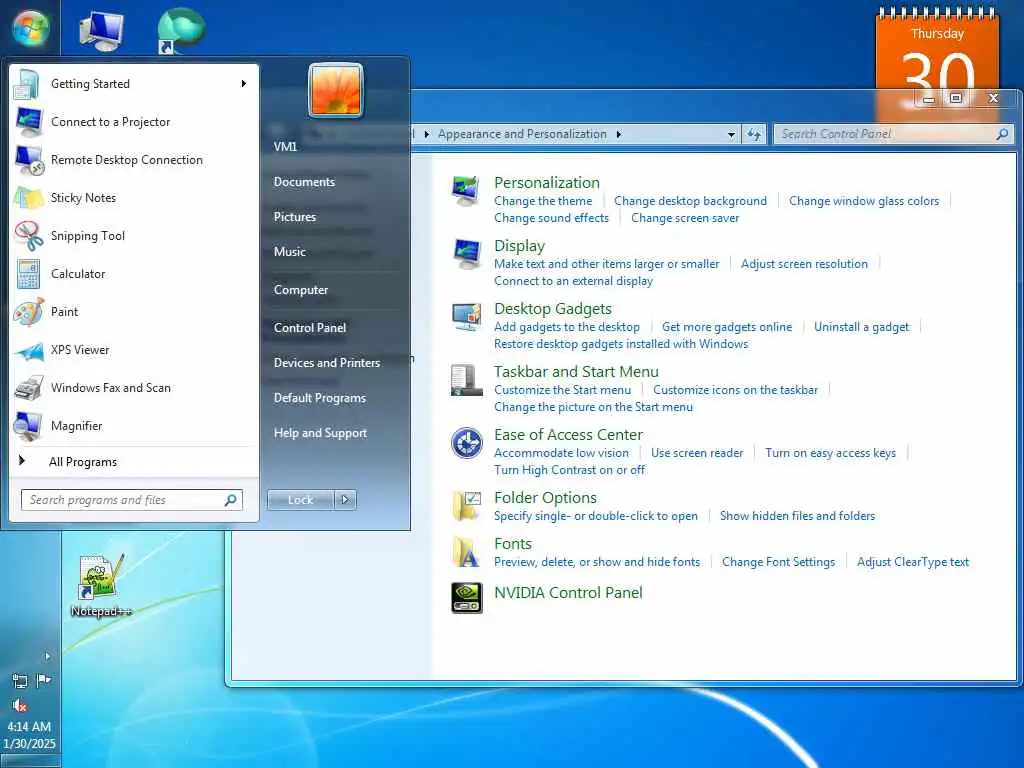
Task: Click the user account picture in Start menu
Action: pos(336,90)
